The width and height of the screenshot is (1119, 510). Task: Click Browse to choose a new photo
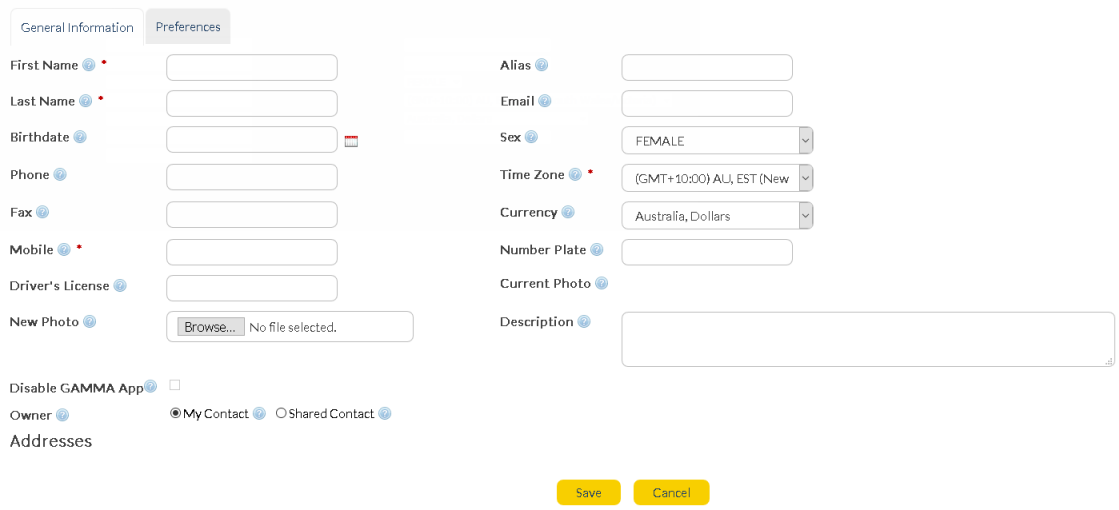pos(211,327)
